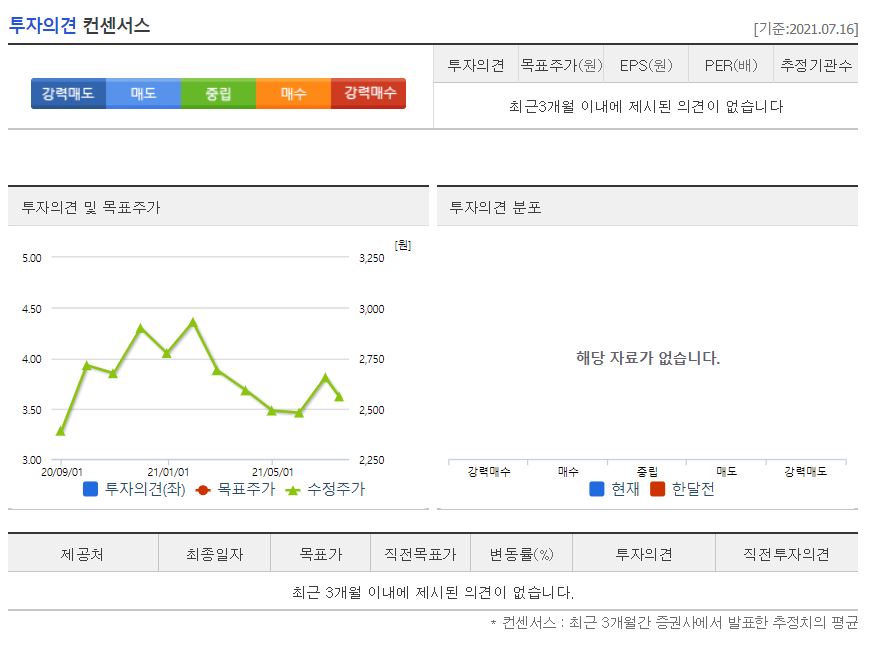Select the 매수 rating button
The image size is (869, 648).
click(294, 93)
